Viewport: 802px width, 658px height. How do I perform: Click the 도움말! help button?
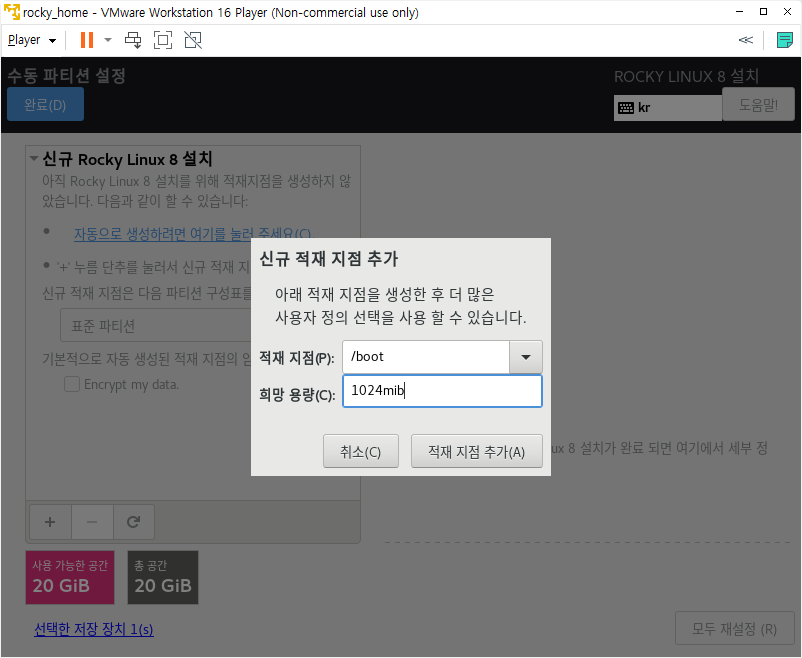[758, 104]
